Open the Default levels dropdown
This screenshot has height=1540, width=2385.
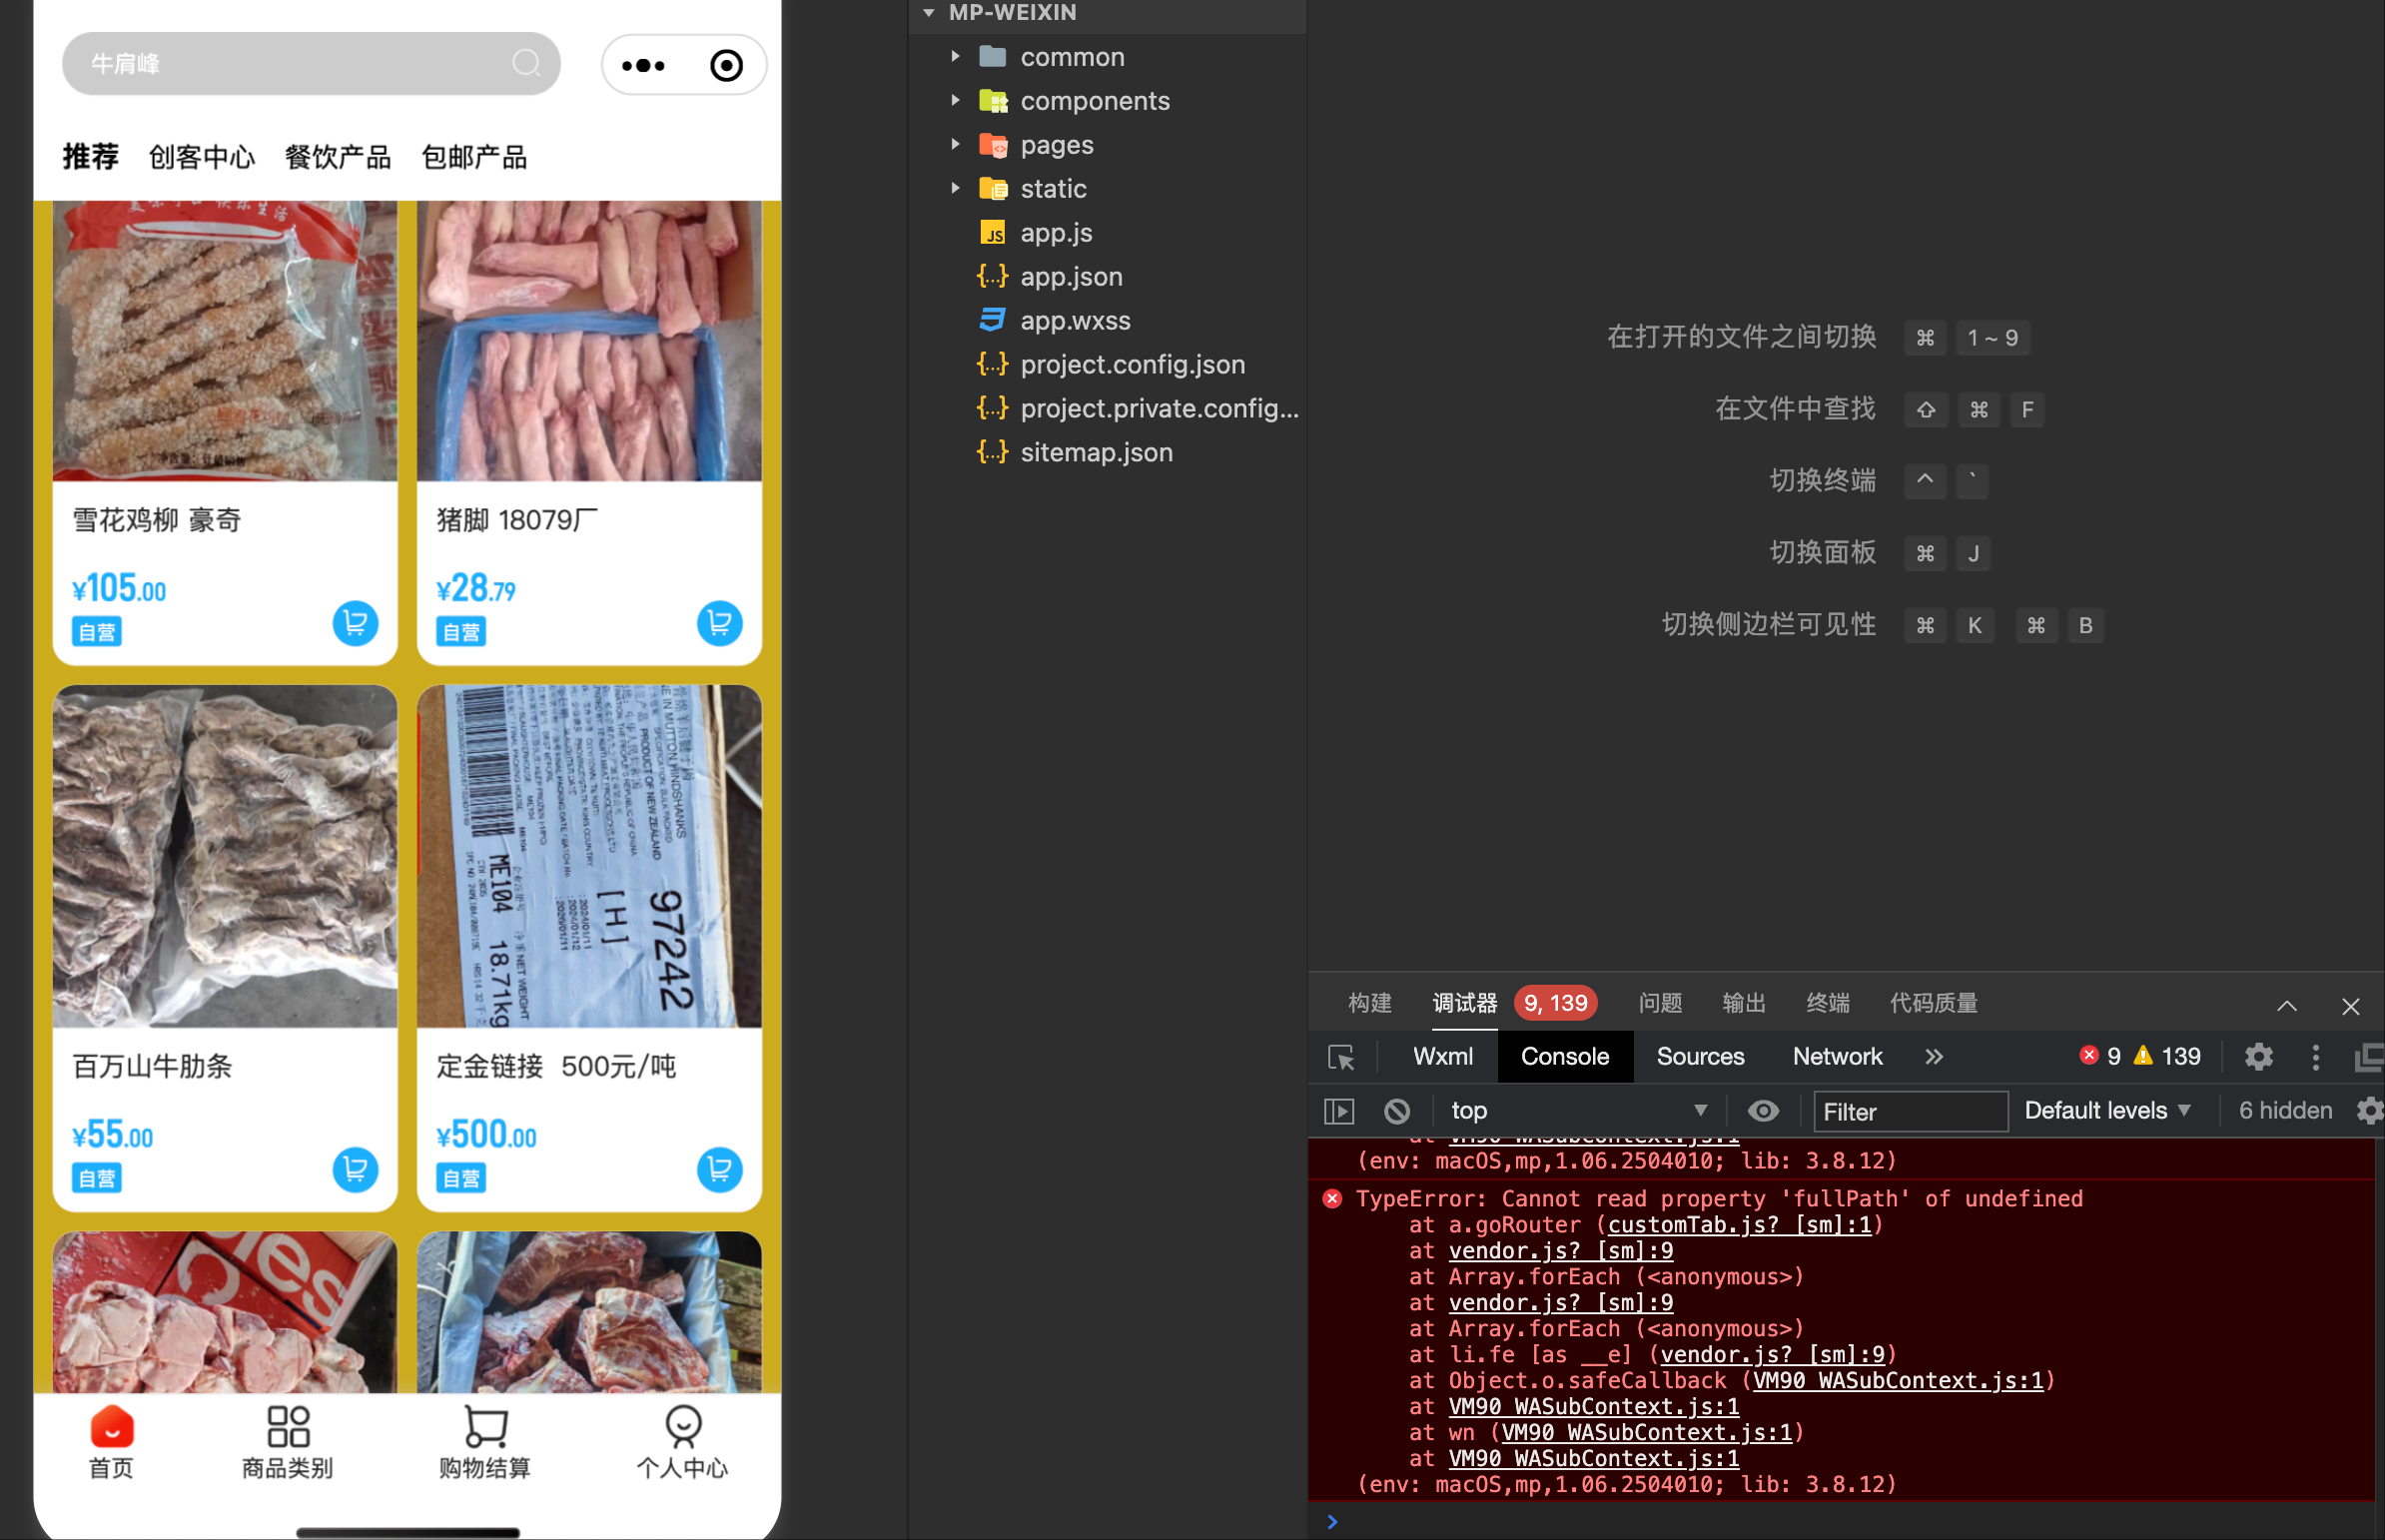[2107, 1111]
